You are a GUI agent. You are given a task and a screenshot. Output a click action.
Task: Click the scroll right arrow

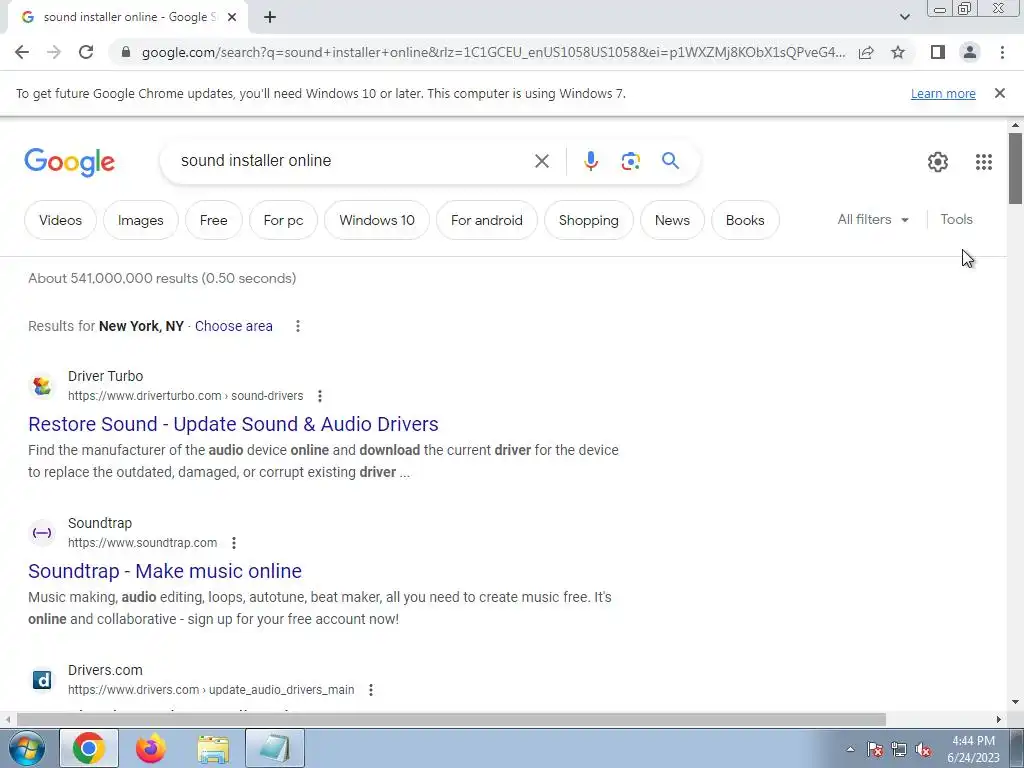999,719
